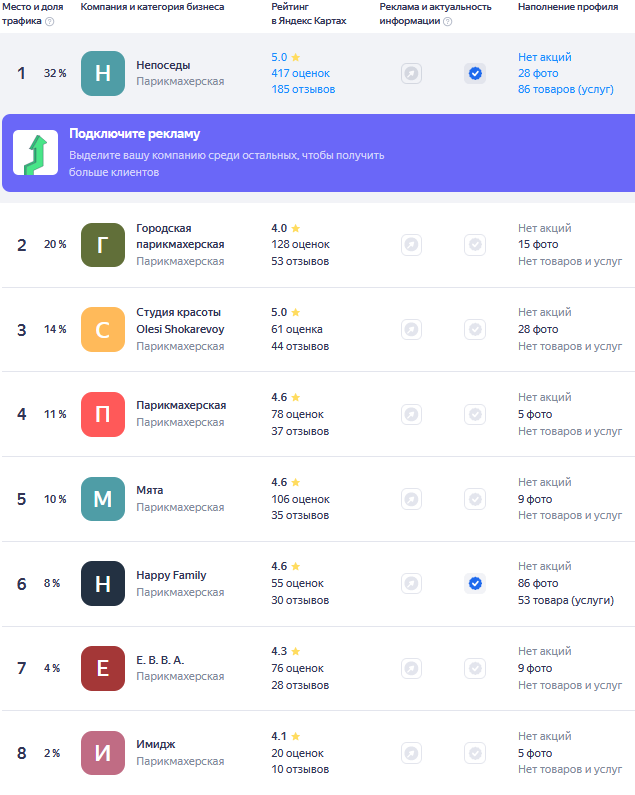Open the 5.0 rating link for Непоседы
This screenshot has height=795, width=635.
(x=286, y=57)
